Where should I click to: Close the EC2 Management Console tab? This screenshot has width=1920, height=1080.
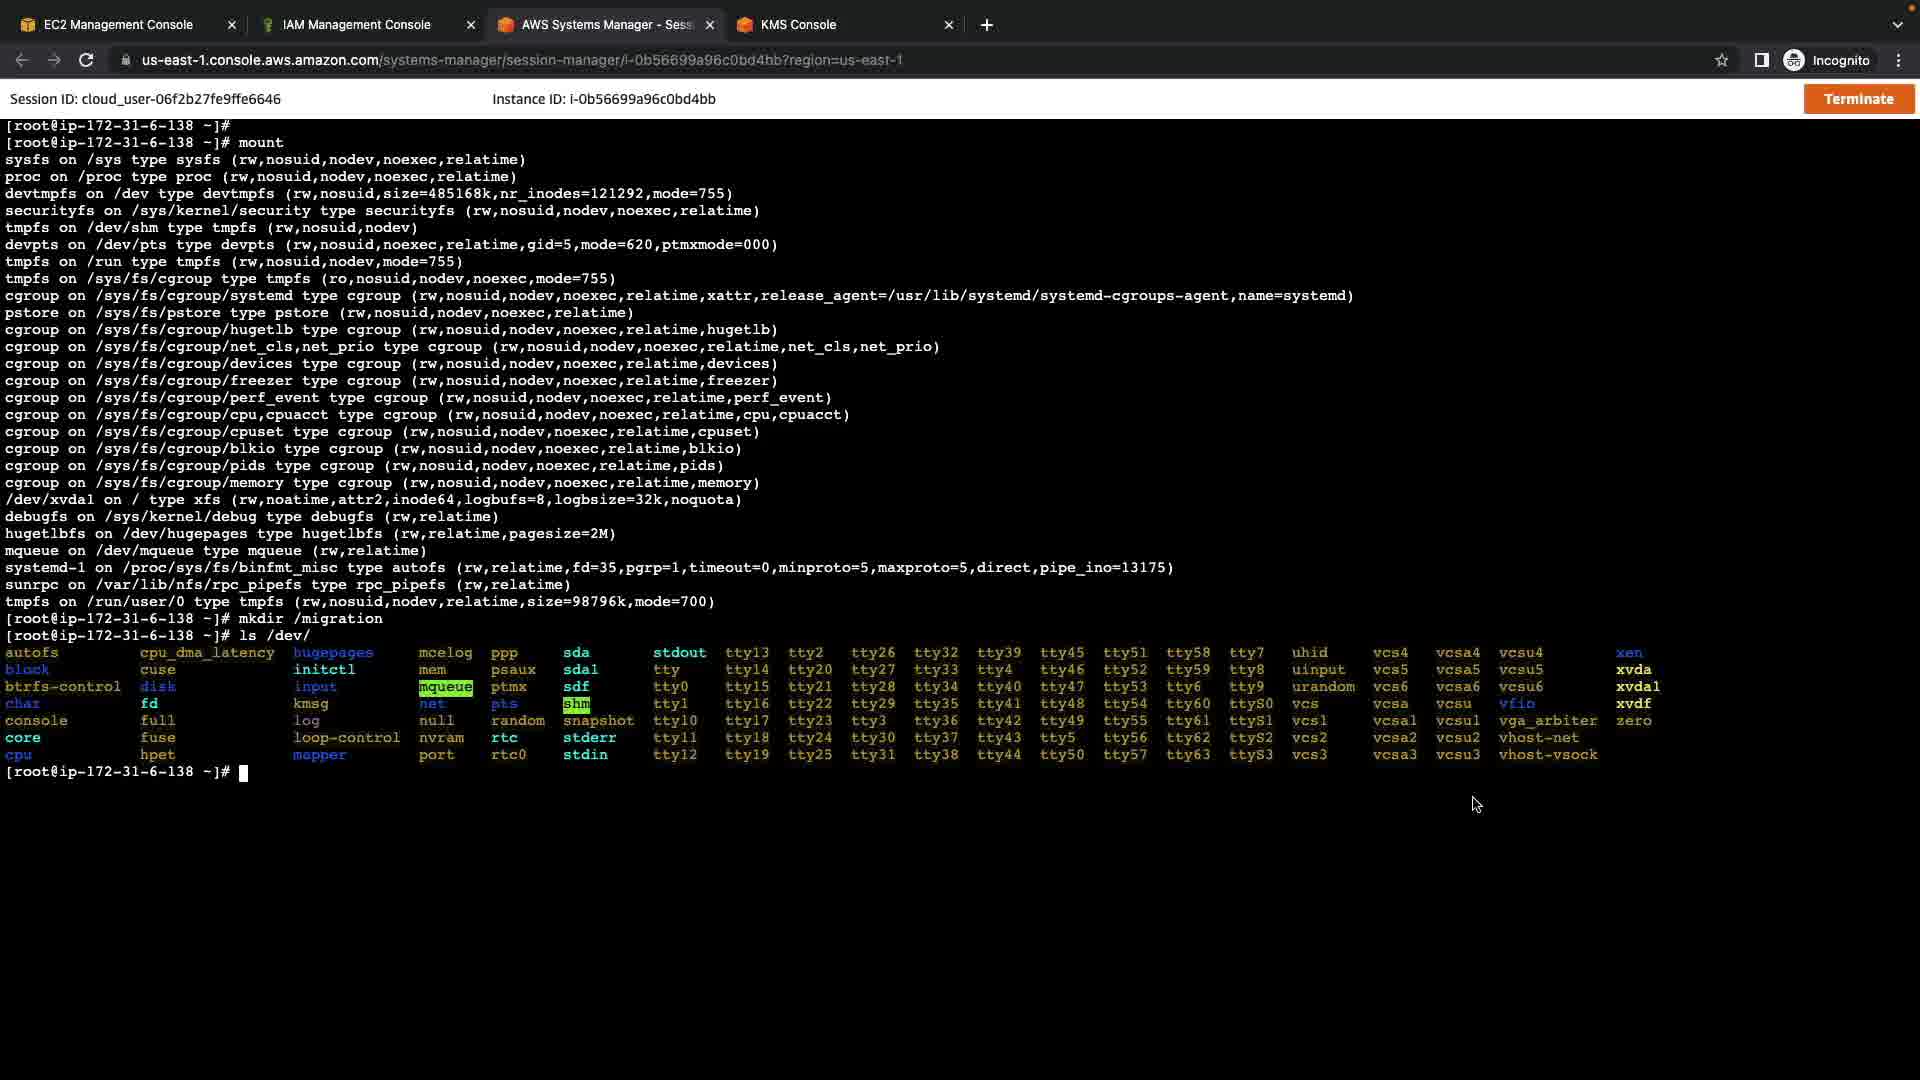point(232,25)
